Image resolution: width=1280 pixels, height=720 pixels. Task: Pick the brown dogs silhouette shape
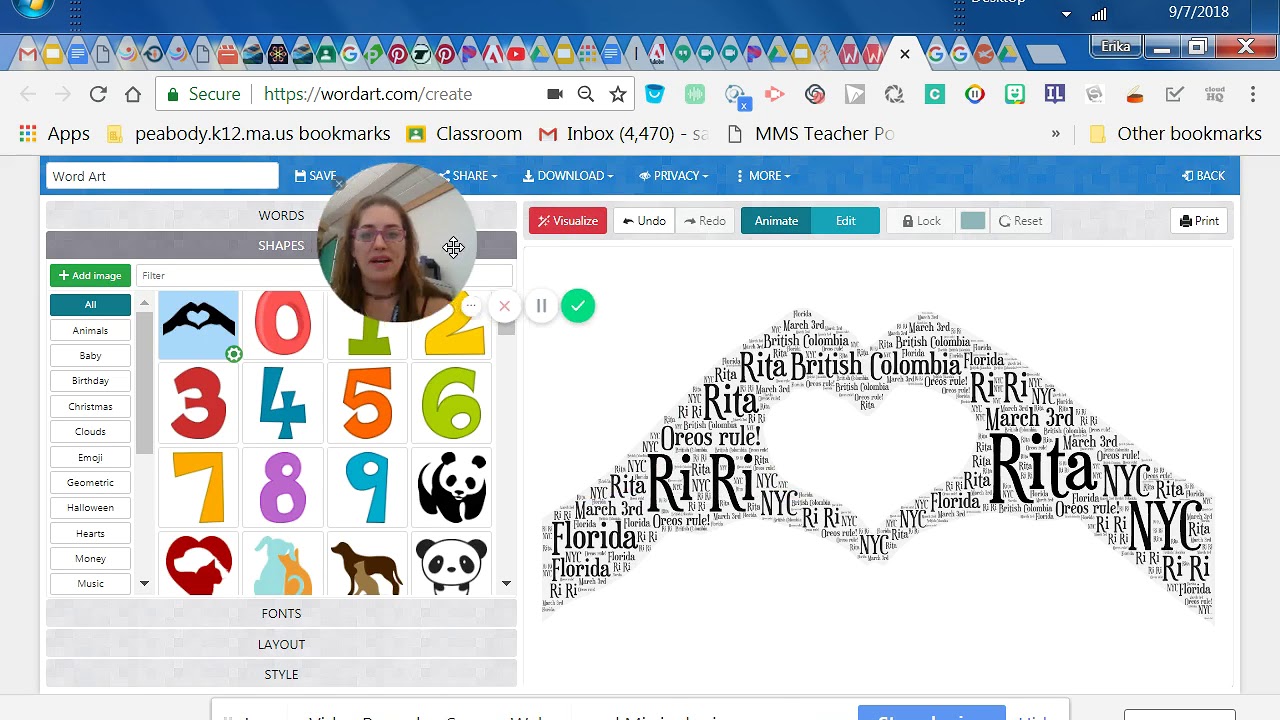[x=368, y=564]
